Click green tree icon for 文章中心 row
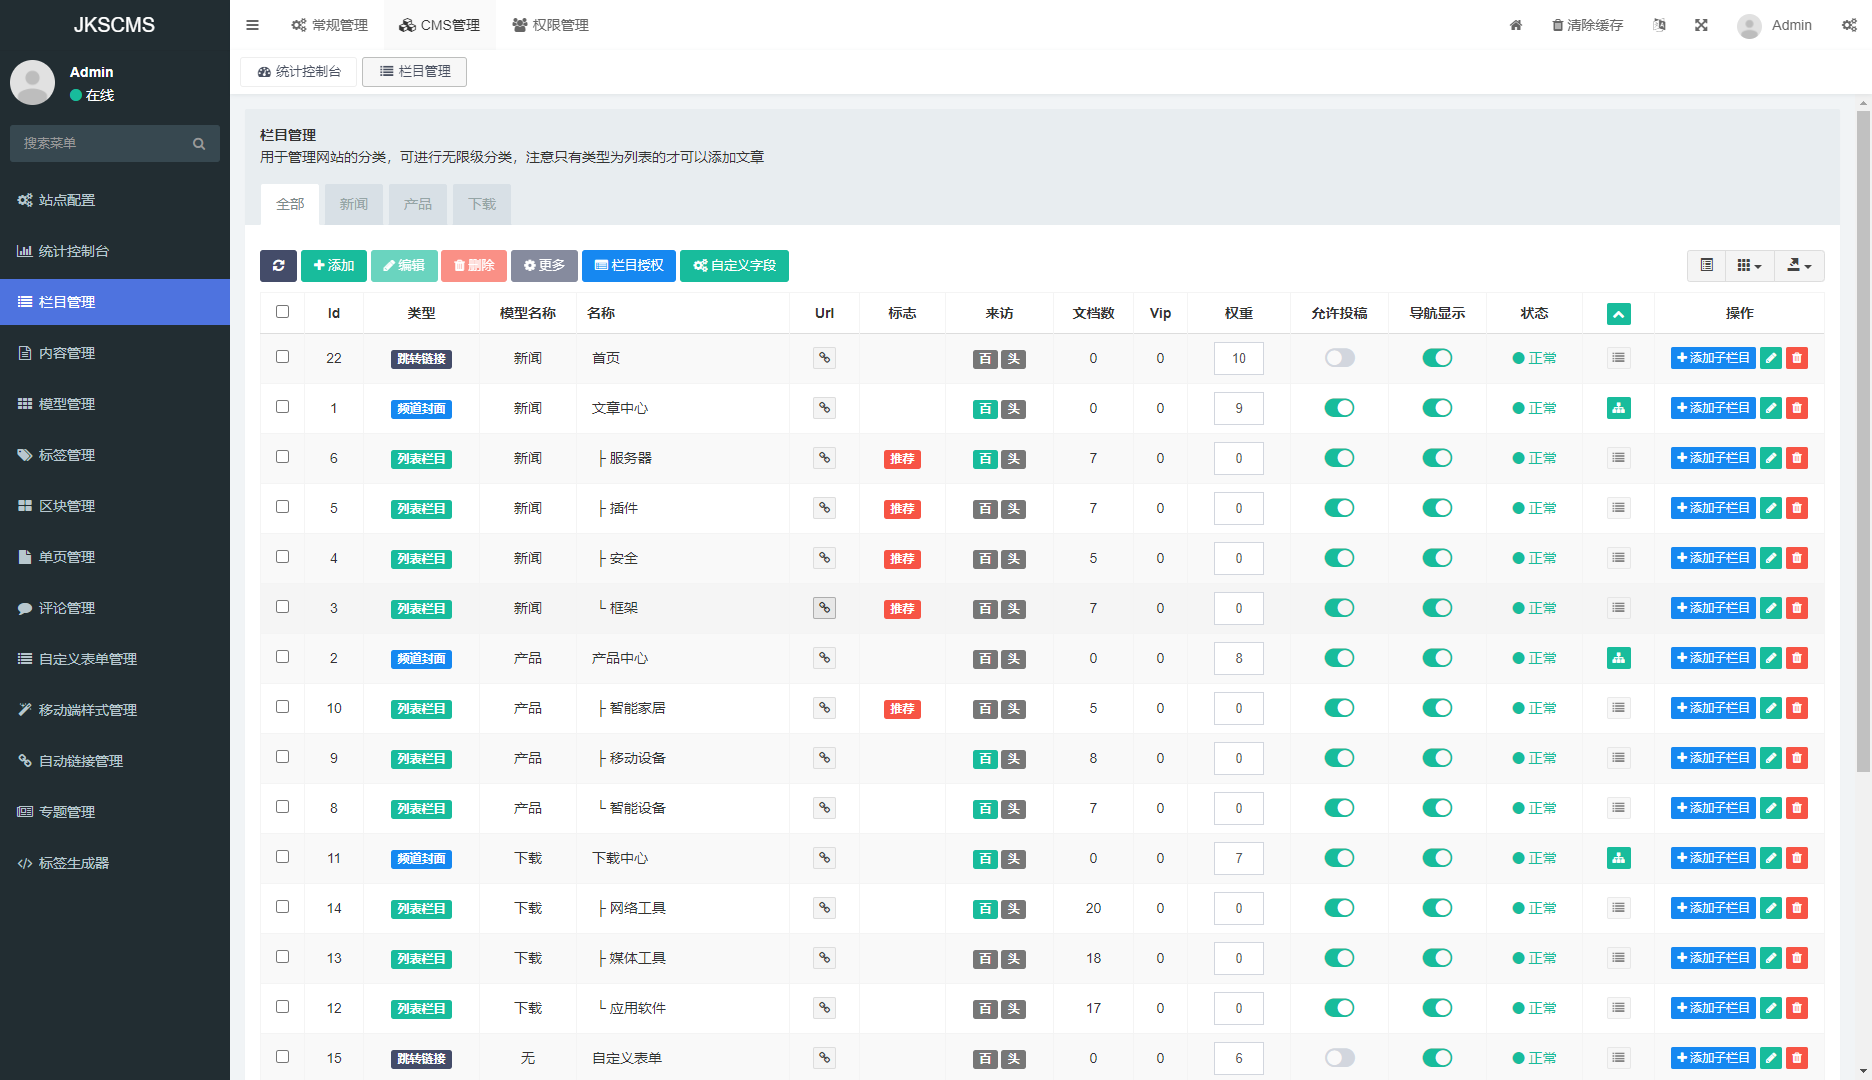Viewport: 1872px width, 1080px height. click(1618, 408)
